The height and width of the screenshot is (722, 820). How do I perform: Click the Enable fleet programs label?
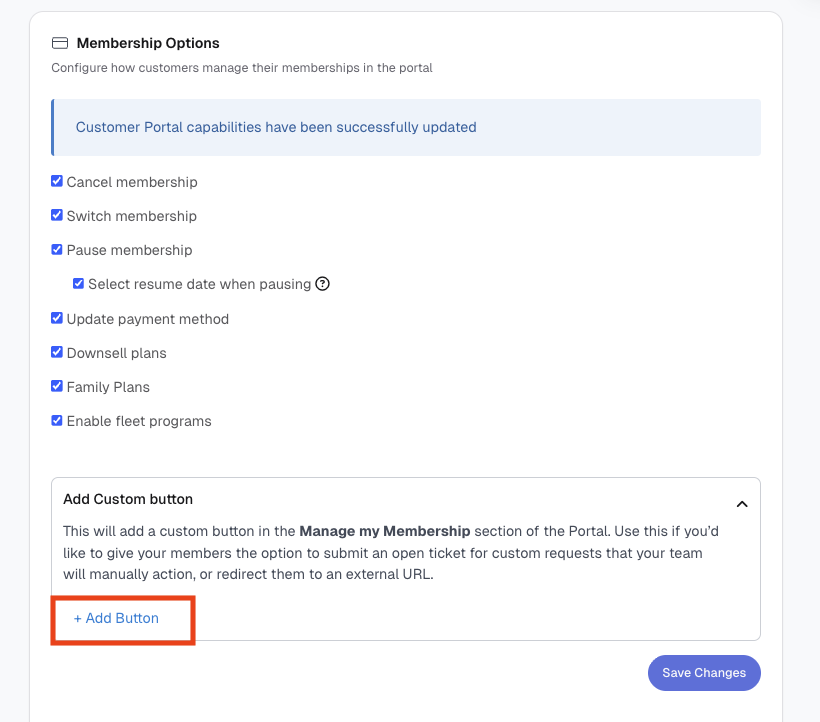coord(139,420)
